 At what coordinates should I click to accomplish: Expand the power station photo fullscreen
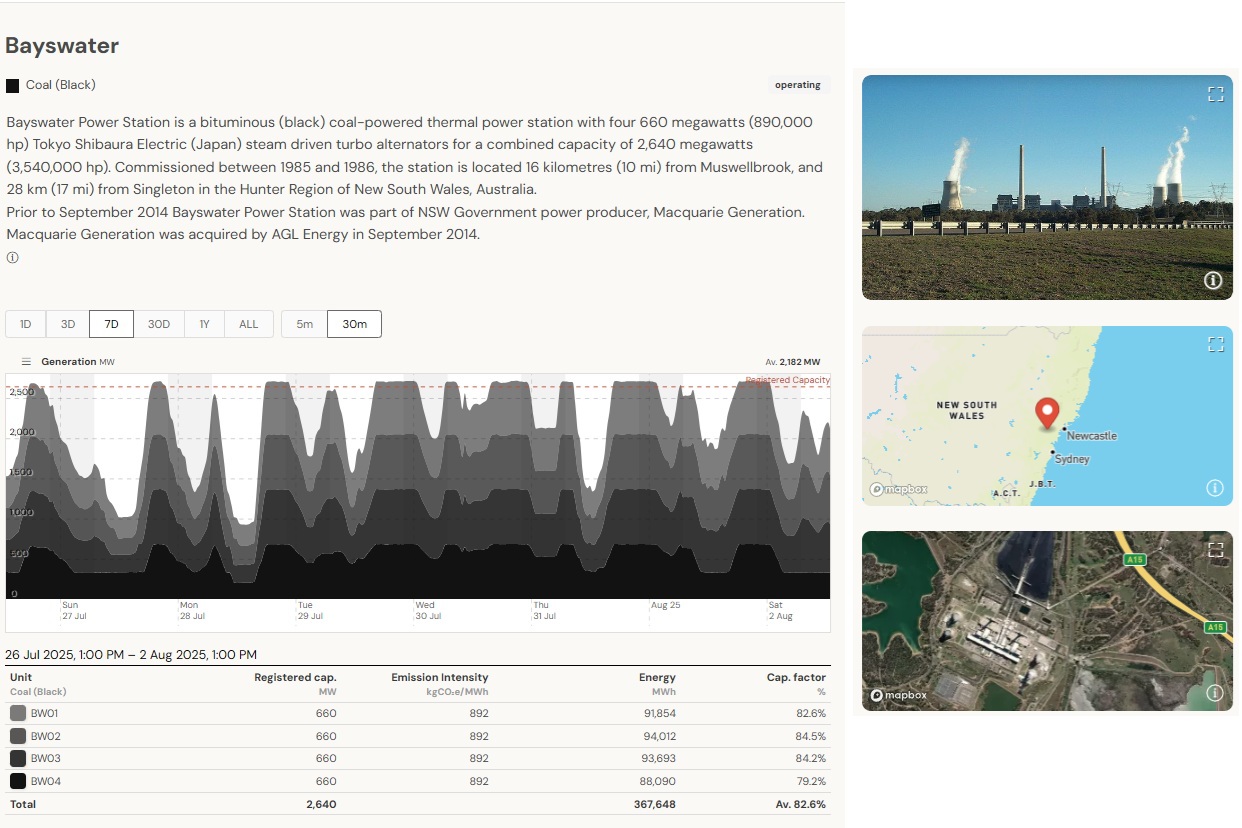(1215, 94)
